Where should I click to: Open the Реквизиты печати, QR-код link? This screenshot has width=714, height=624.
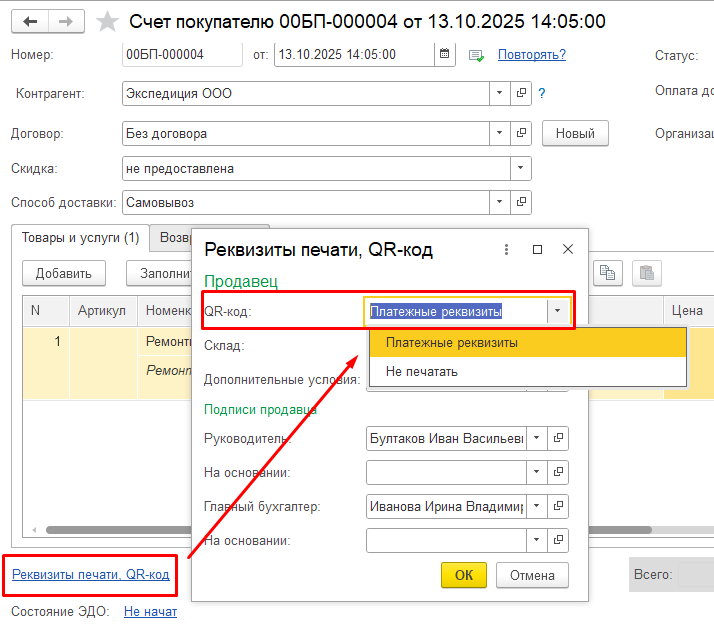tap(91, 574)
